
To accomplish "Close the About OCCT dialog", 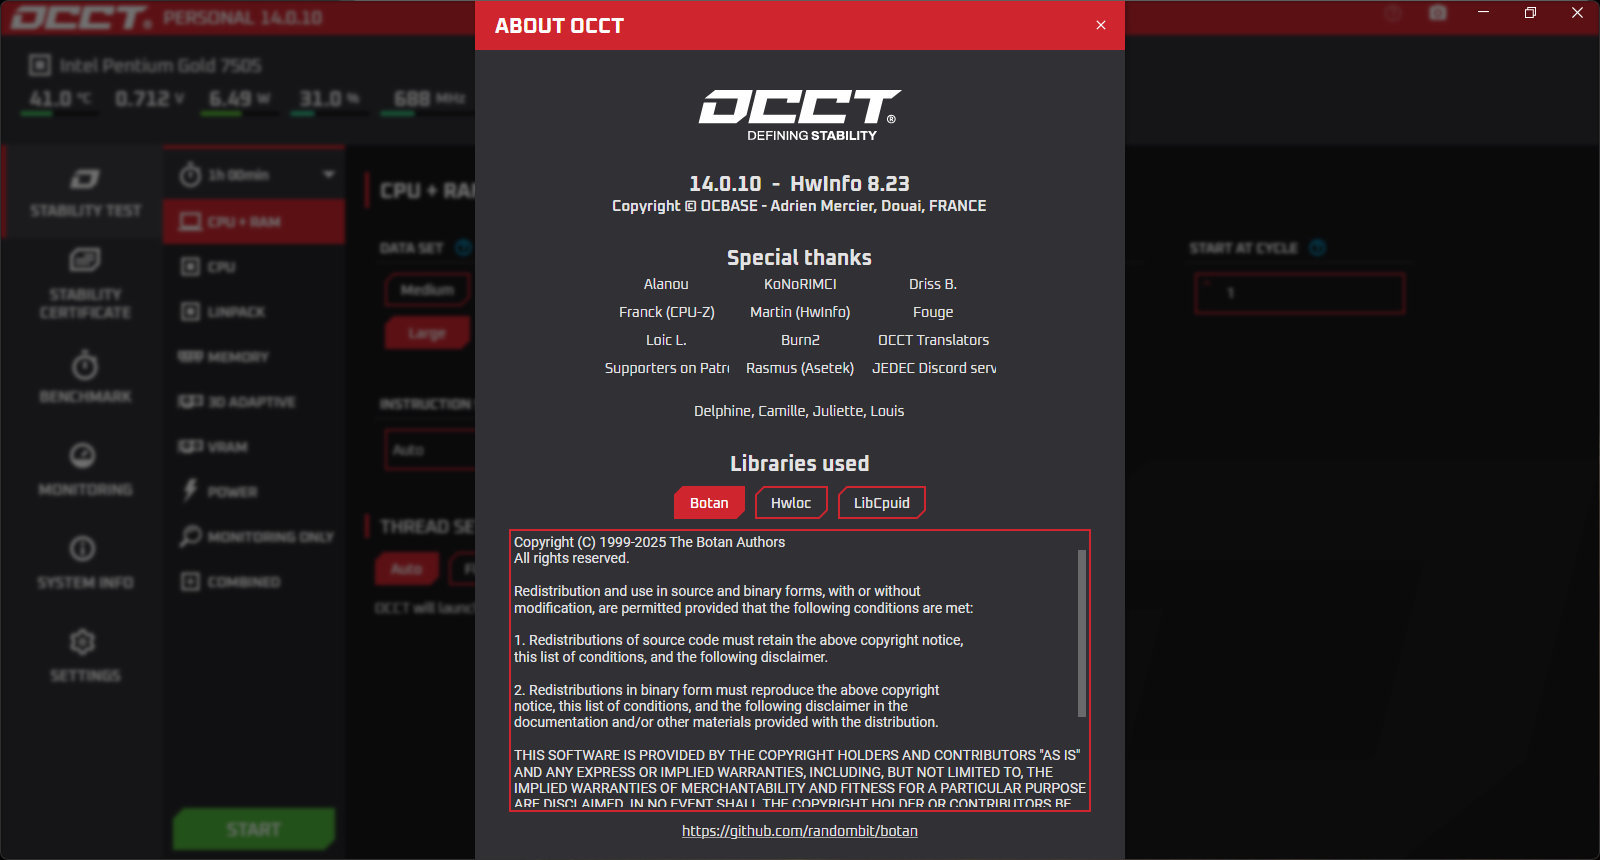I will (1101, 25).
